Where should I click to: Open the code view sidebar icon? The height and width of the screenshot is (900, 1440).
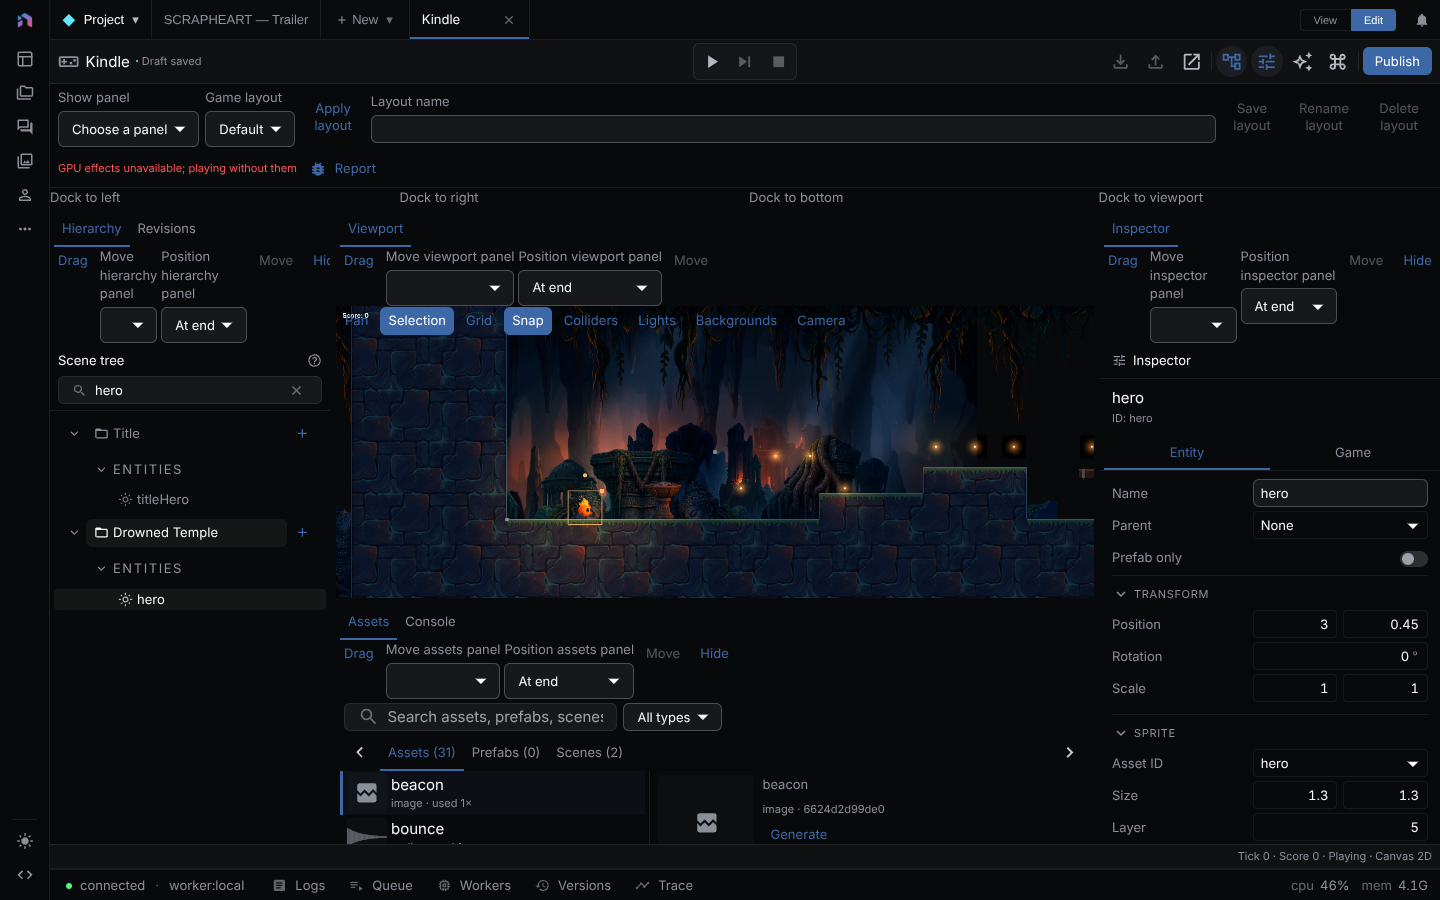click(x=25, y=875)
